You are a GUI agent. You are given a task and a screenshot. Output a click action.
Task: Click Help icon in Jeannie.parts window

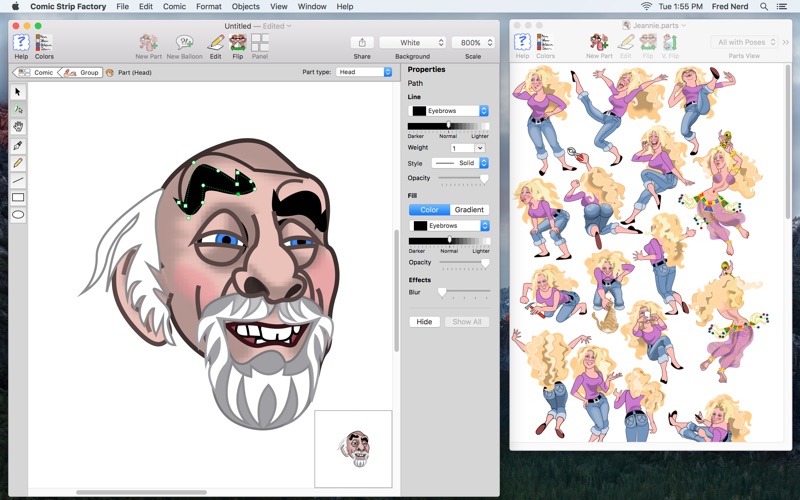point(522,42)
